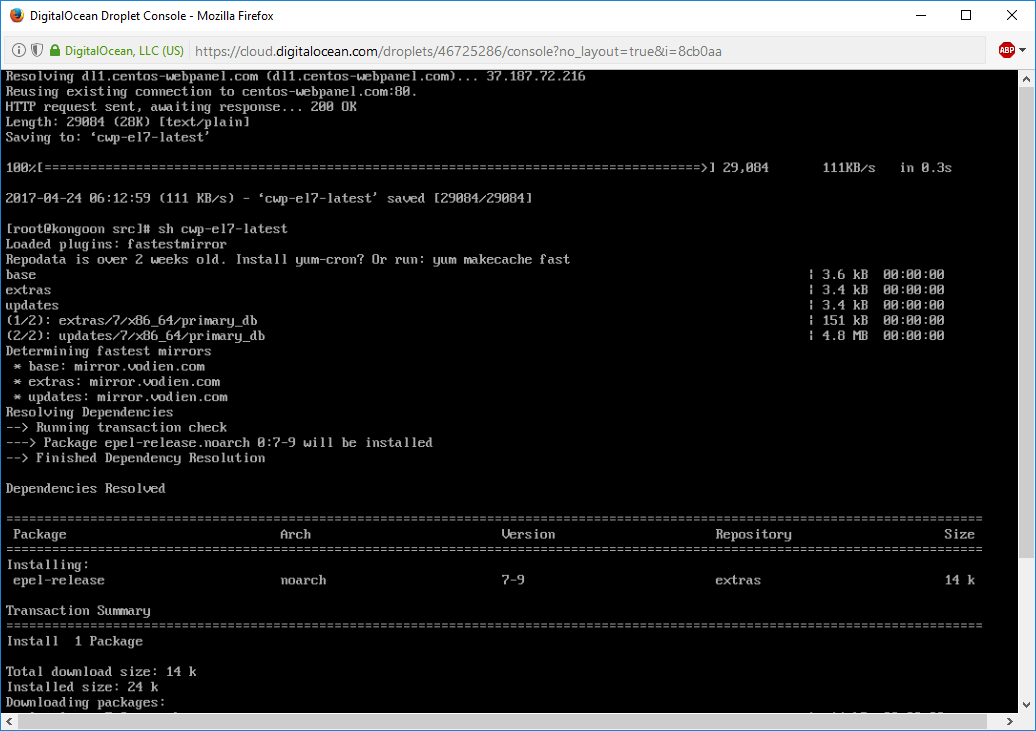Click 'extras: mirror.vodien.com' line

pos(117,381)
